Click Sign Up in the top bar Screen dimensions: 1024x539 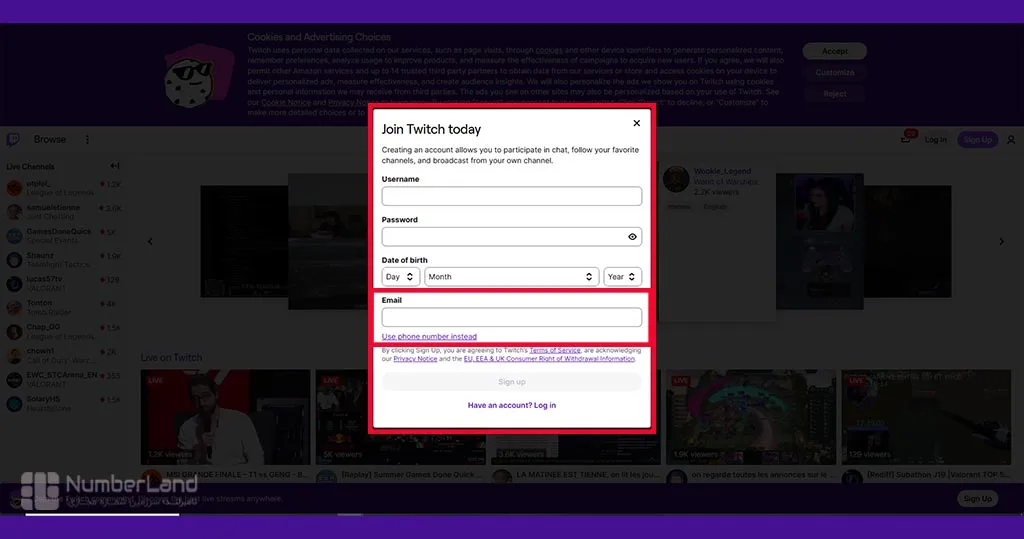coord(978,140)
